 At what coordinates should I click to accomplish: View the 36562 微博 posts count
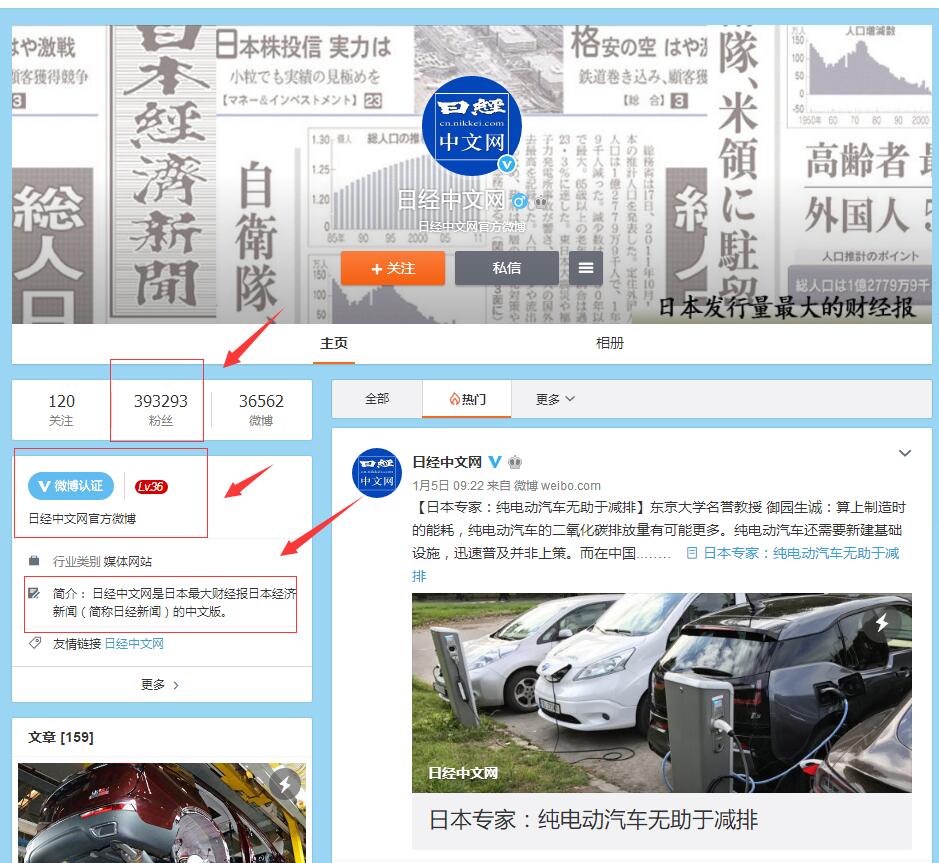261,410
